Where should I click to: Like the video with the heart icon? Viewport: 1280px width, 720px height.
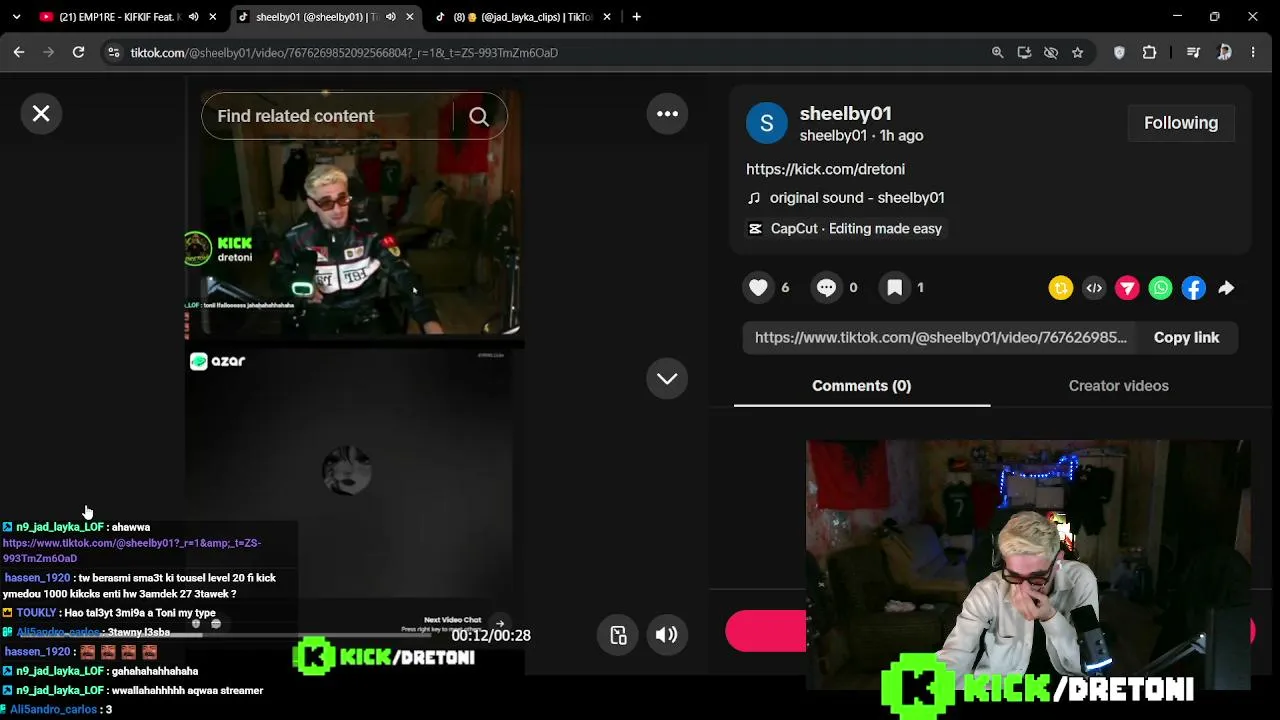[758, 288]
